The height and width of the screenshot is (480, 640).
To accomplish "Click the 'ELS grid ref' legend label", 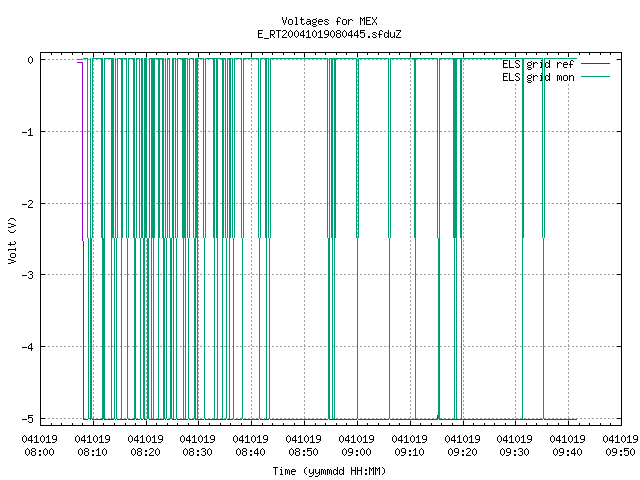I will coord(538,64).
